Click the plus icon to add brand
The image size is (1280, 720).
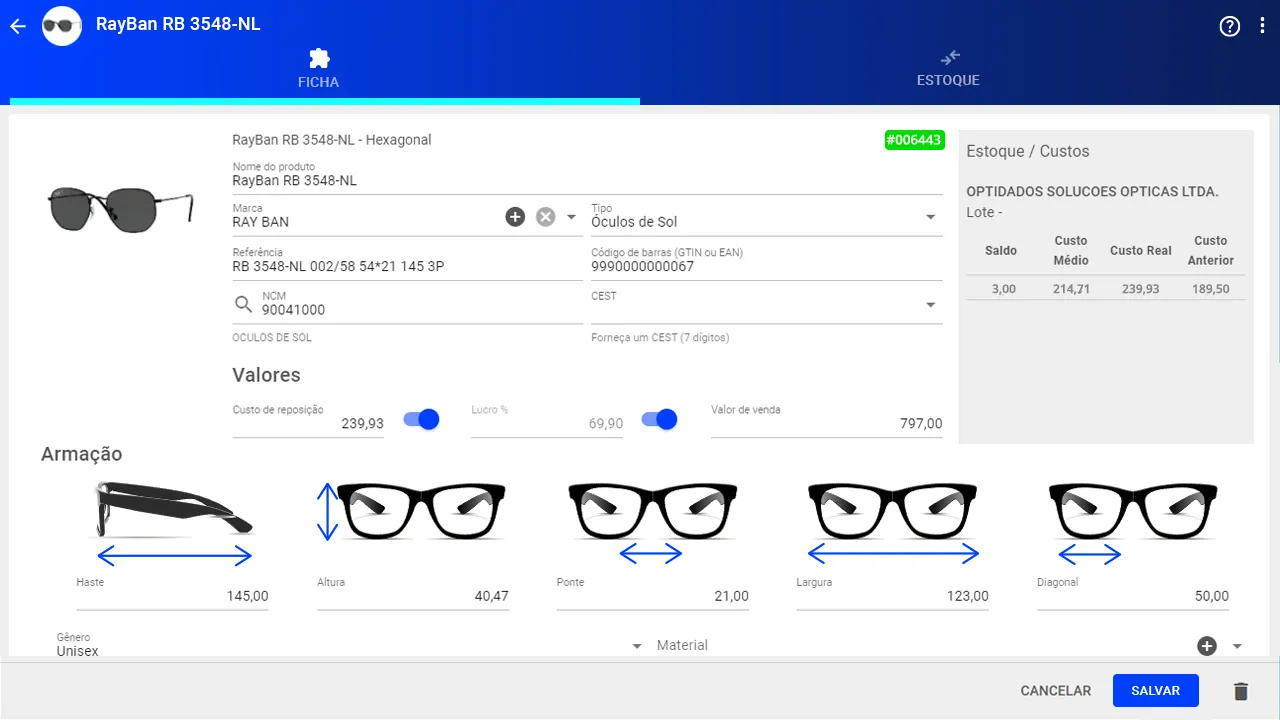(515, 217)
